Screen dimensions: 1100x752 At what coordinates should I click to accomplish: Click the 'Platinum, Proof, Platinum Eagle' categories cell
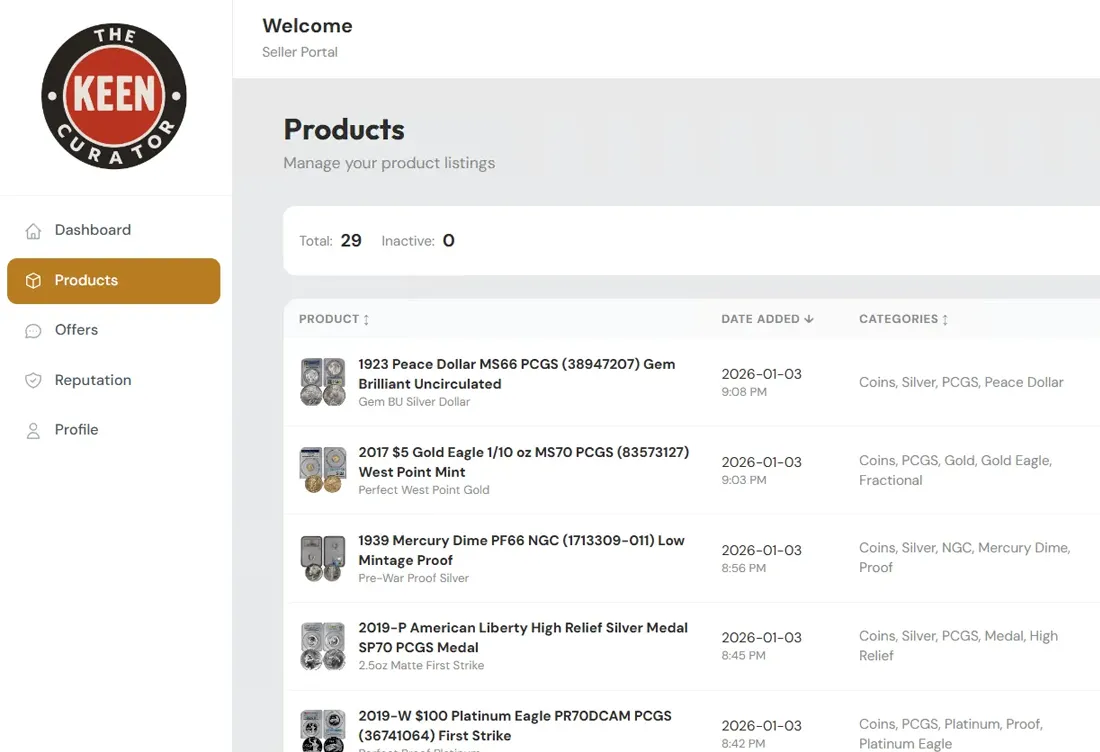click(951, 734)
